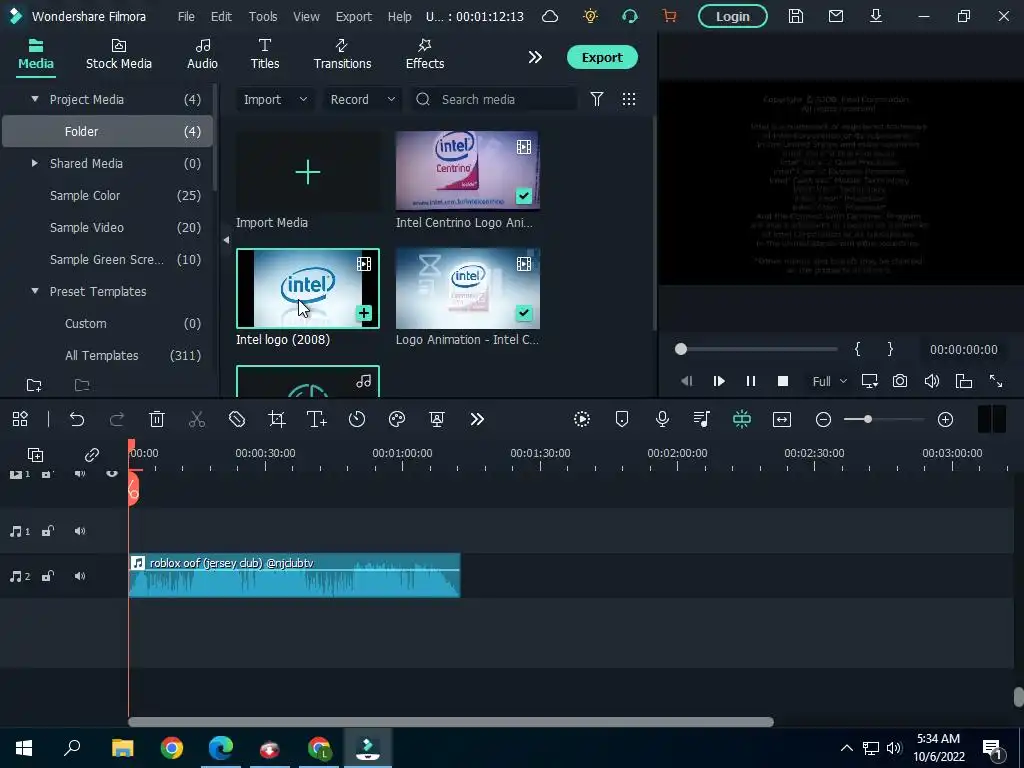
Task: Stop the preview playback
Action: pyautogui.click(x=782, y=381)
